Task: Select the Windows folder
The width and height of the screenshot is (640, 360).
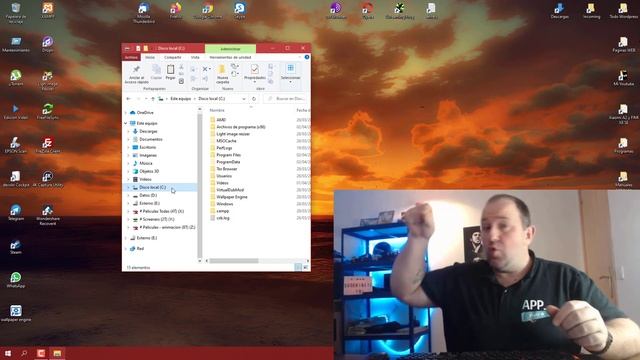Action: [x=224, y=204]
